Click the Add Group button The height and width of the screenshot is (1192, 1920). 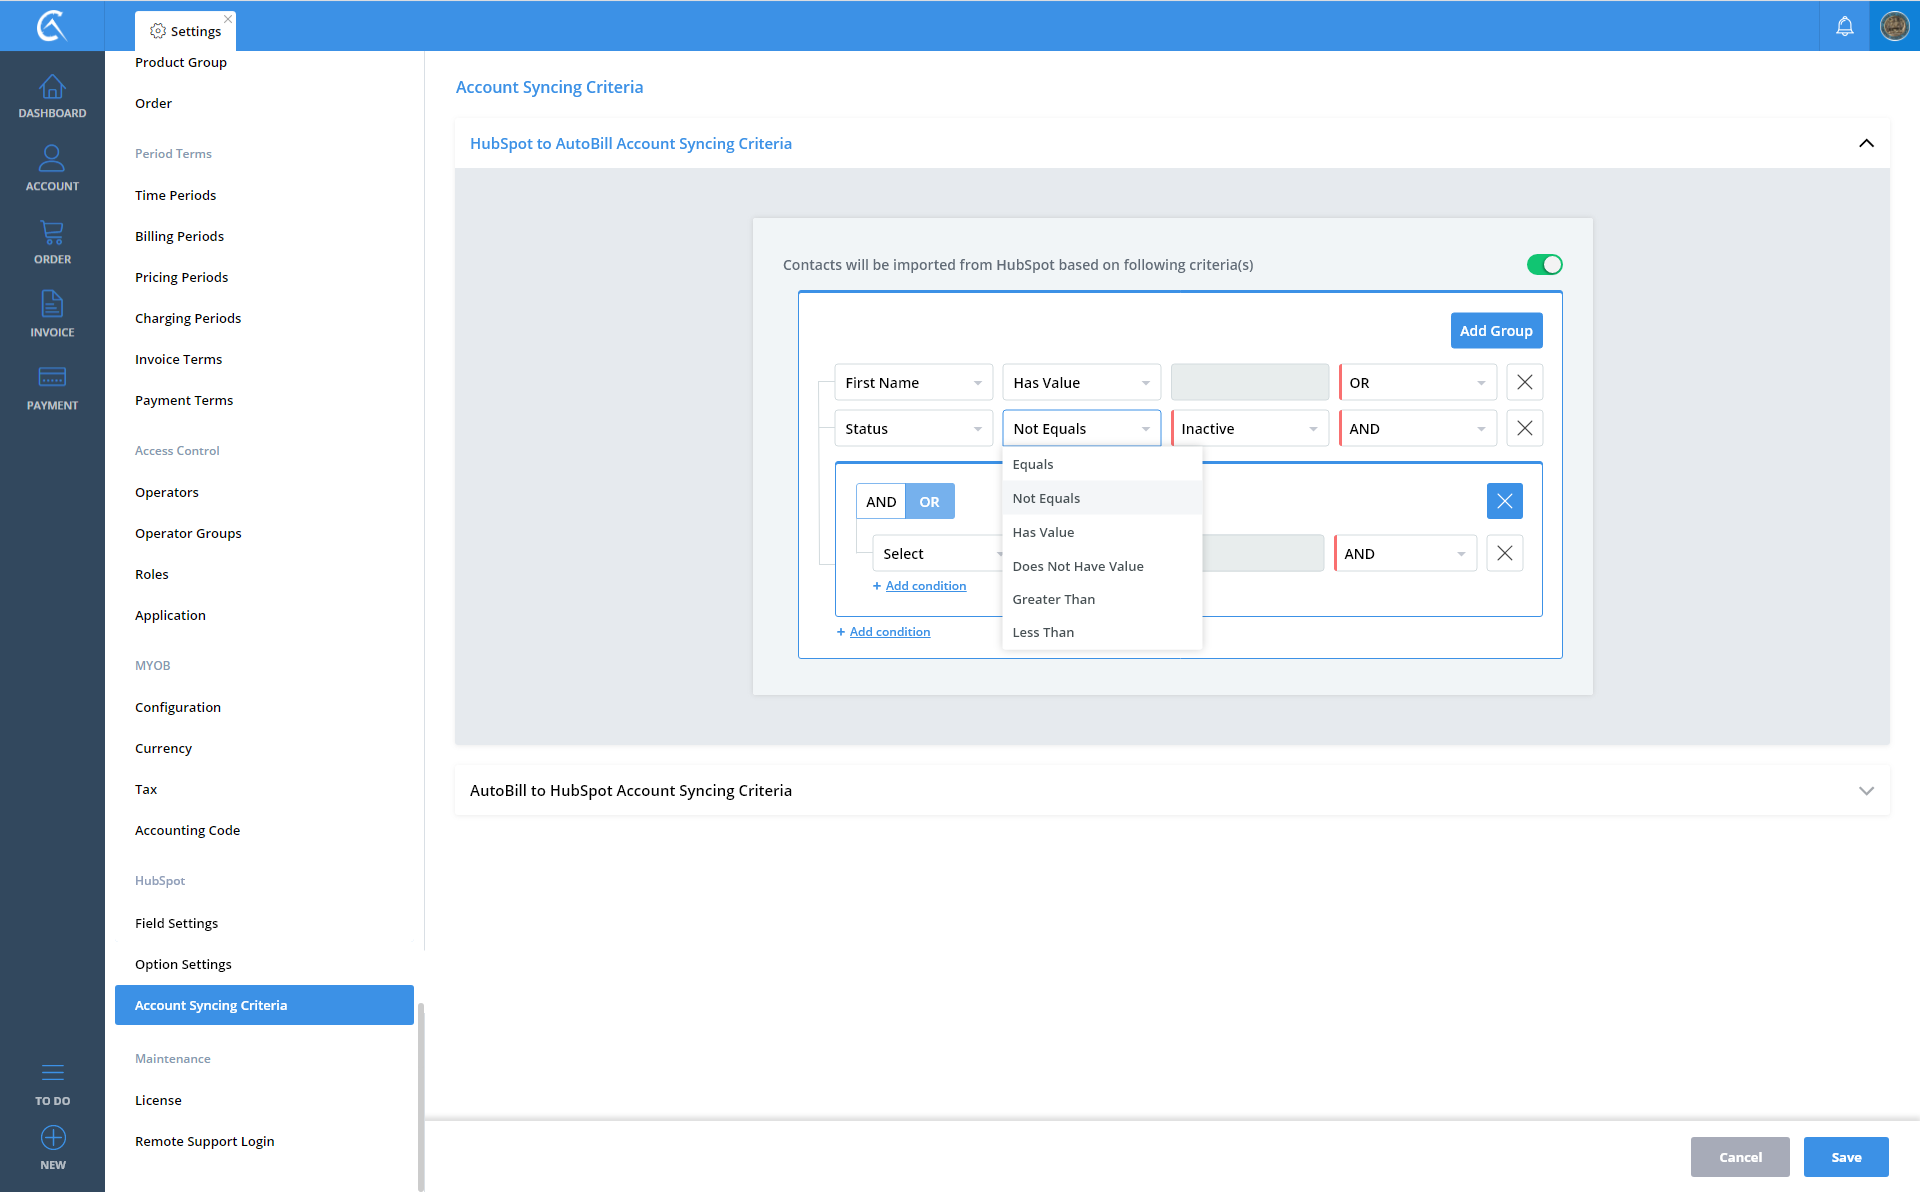1495,331
